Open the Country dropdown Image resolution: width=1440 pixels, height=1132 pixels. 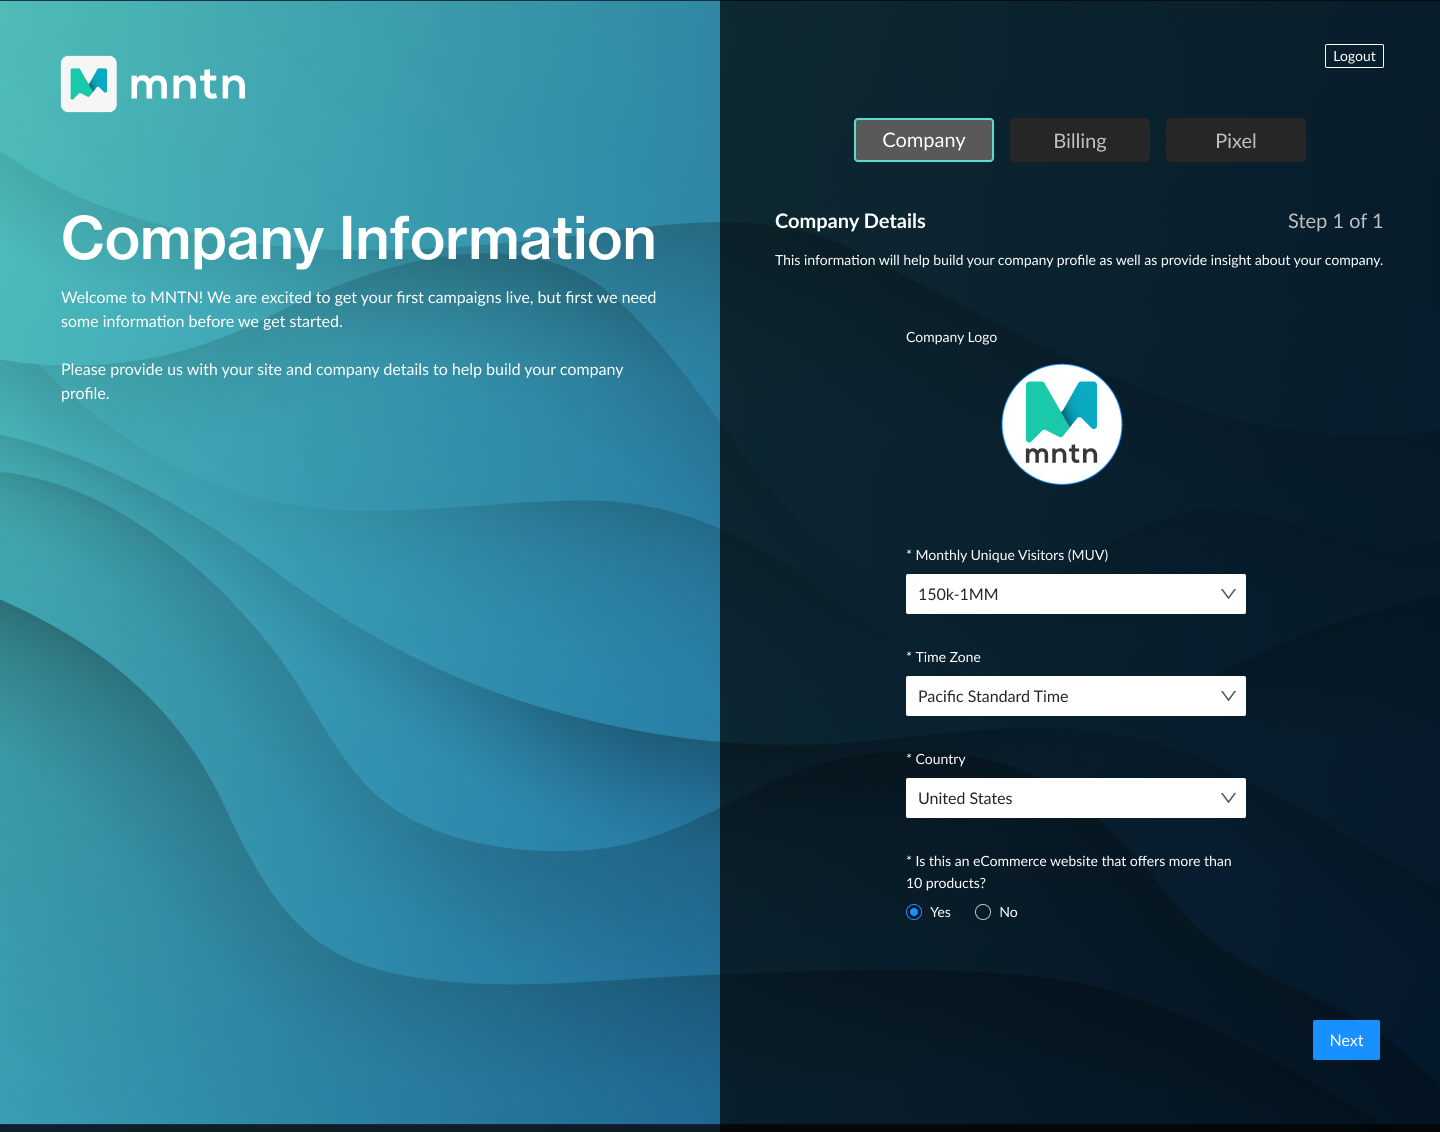[1076, 798]
